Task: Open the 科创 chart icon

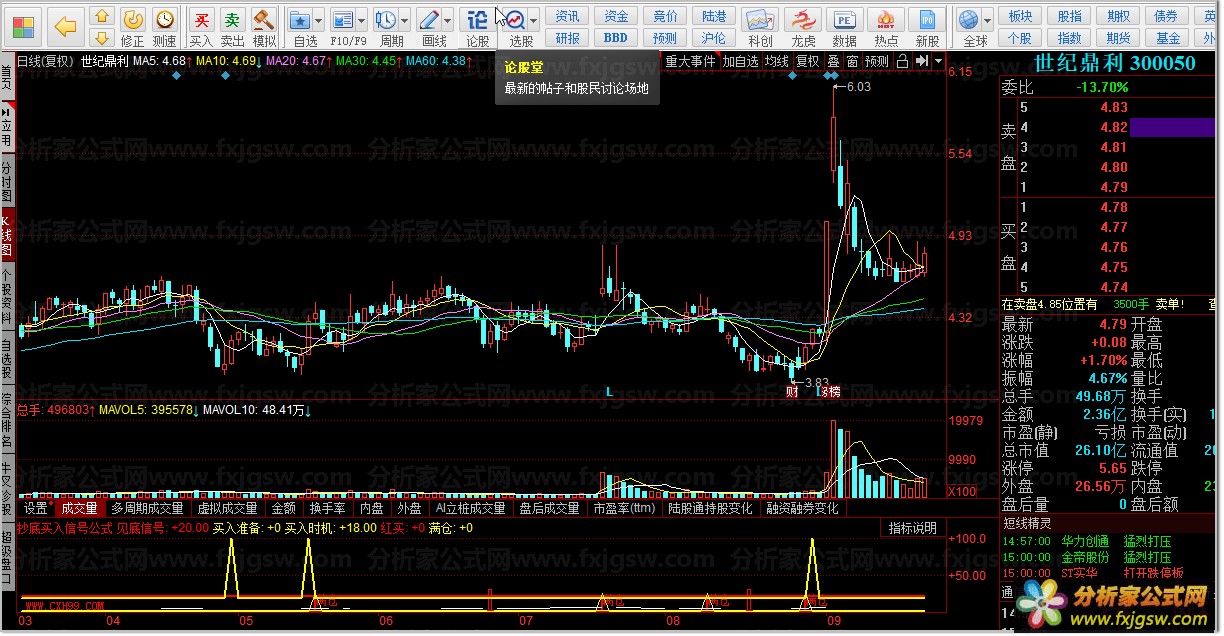Action: point(760,20)
